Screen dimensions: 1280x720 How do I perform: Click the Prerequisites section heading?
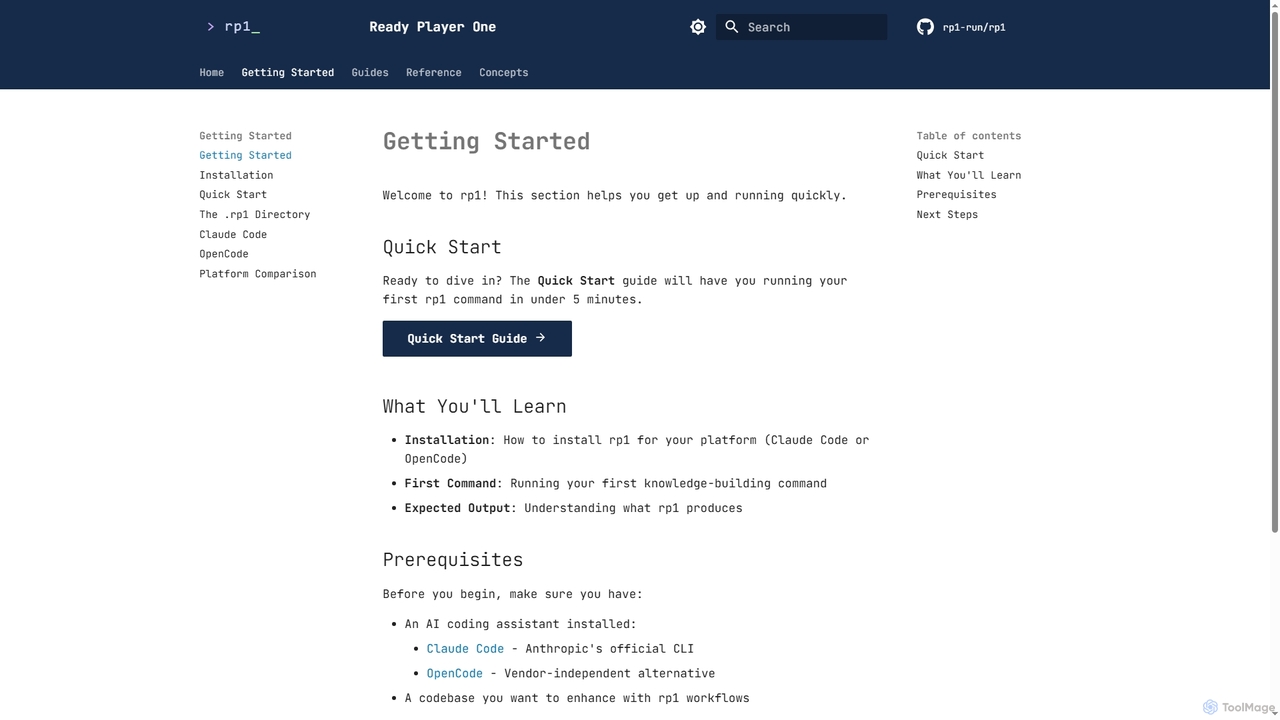click(x=453, y=560)
